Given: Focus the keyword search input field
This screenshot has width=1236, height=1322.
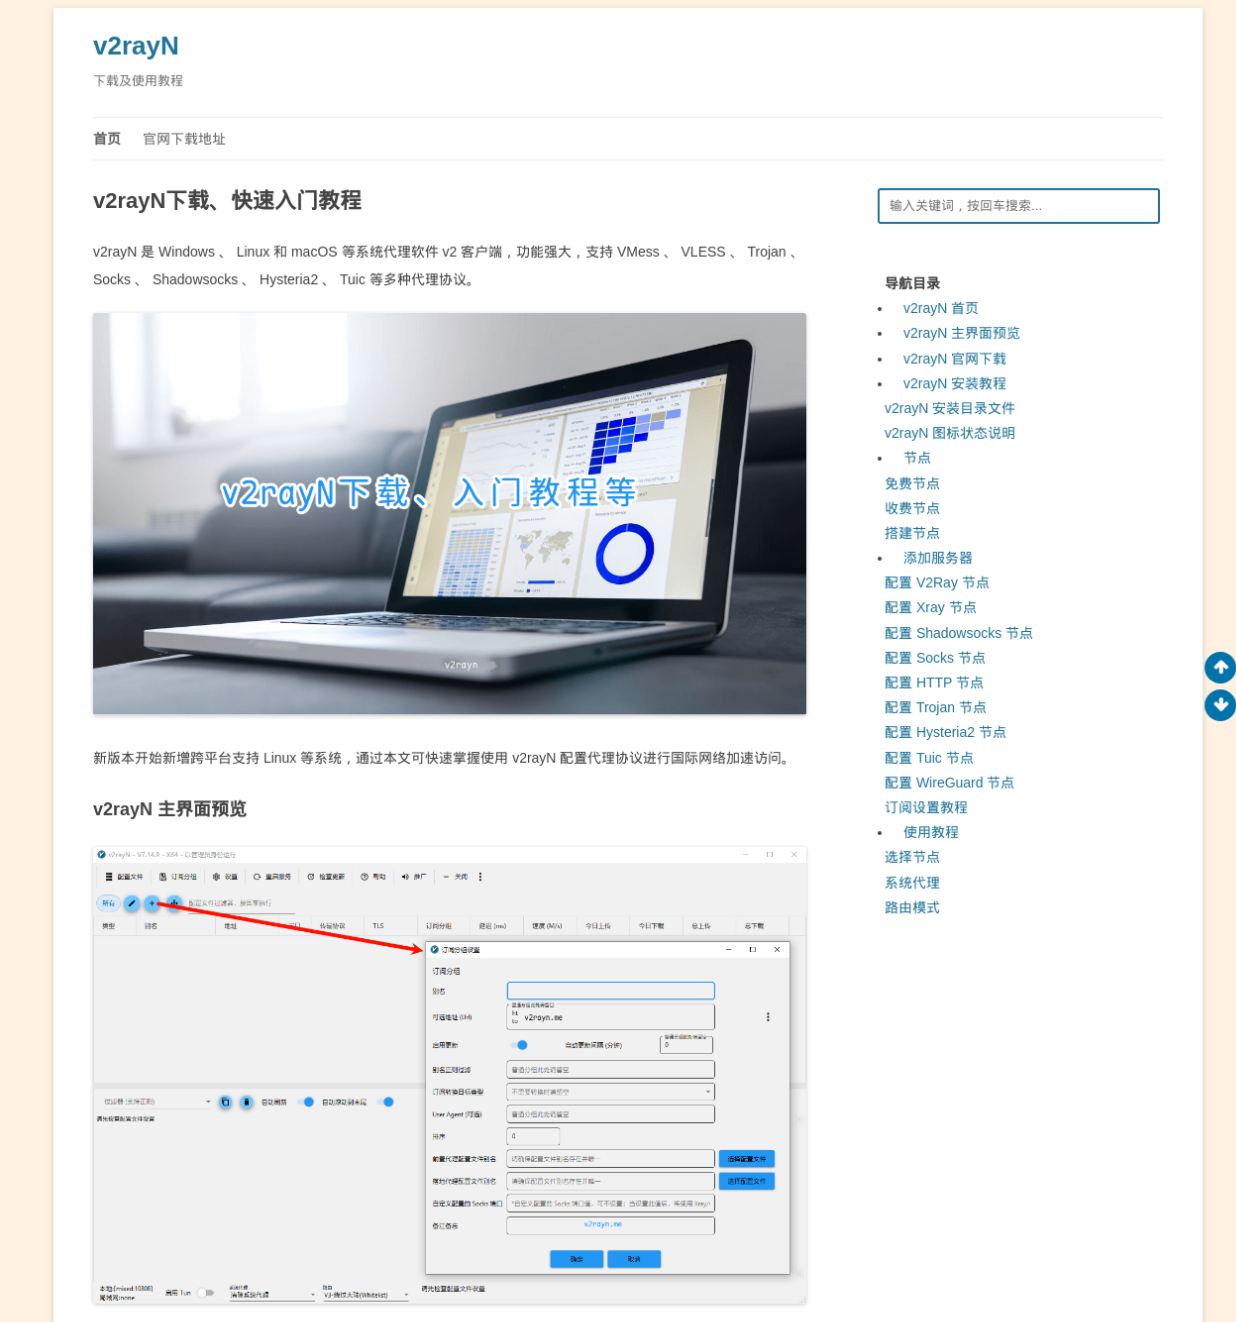Looking at the screenshot, I should [x=1018, y=206].
